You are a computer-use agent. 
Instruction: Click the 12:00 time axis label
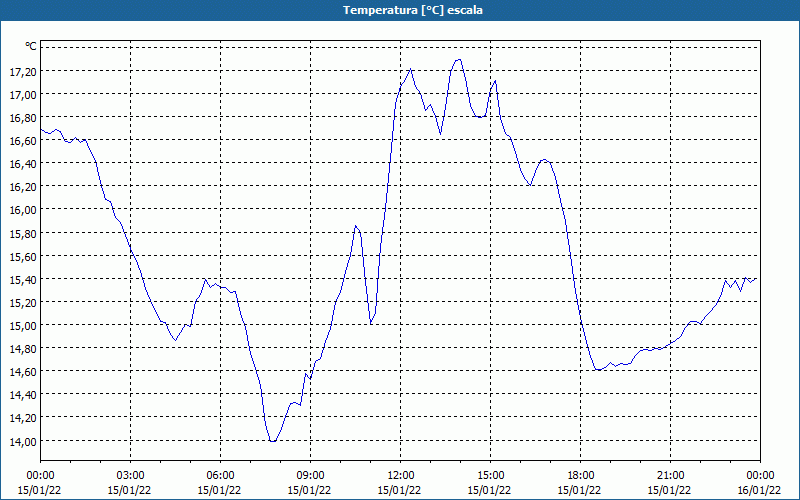(x=401, y=476)
